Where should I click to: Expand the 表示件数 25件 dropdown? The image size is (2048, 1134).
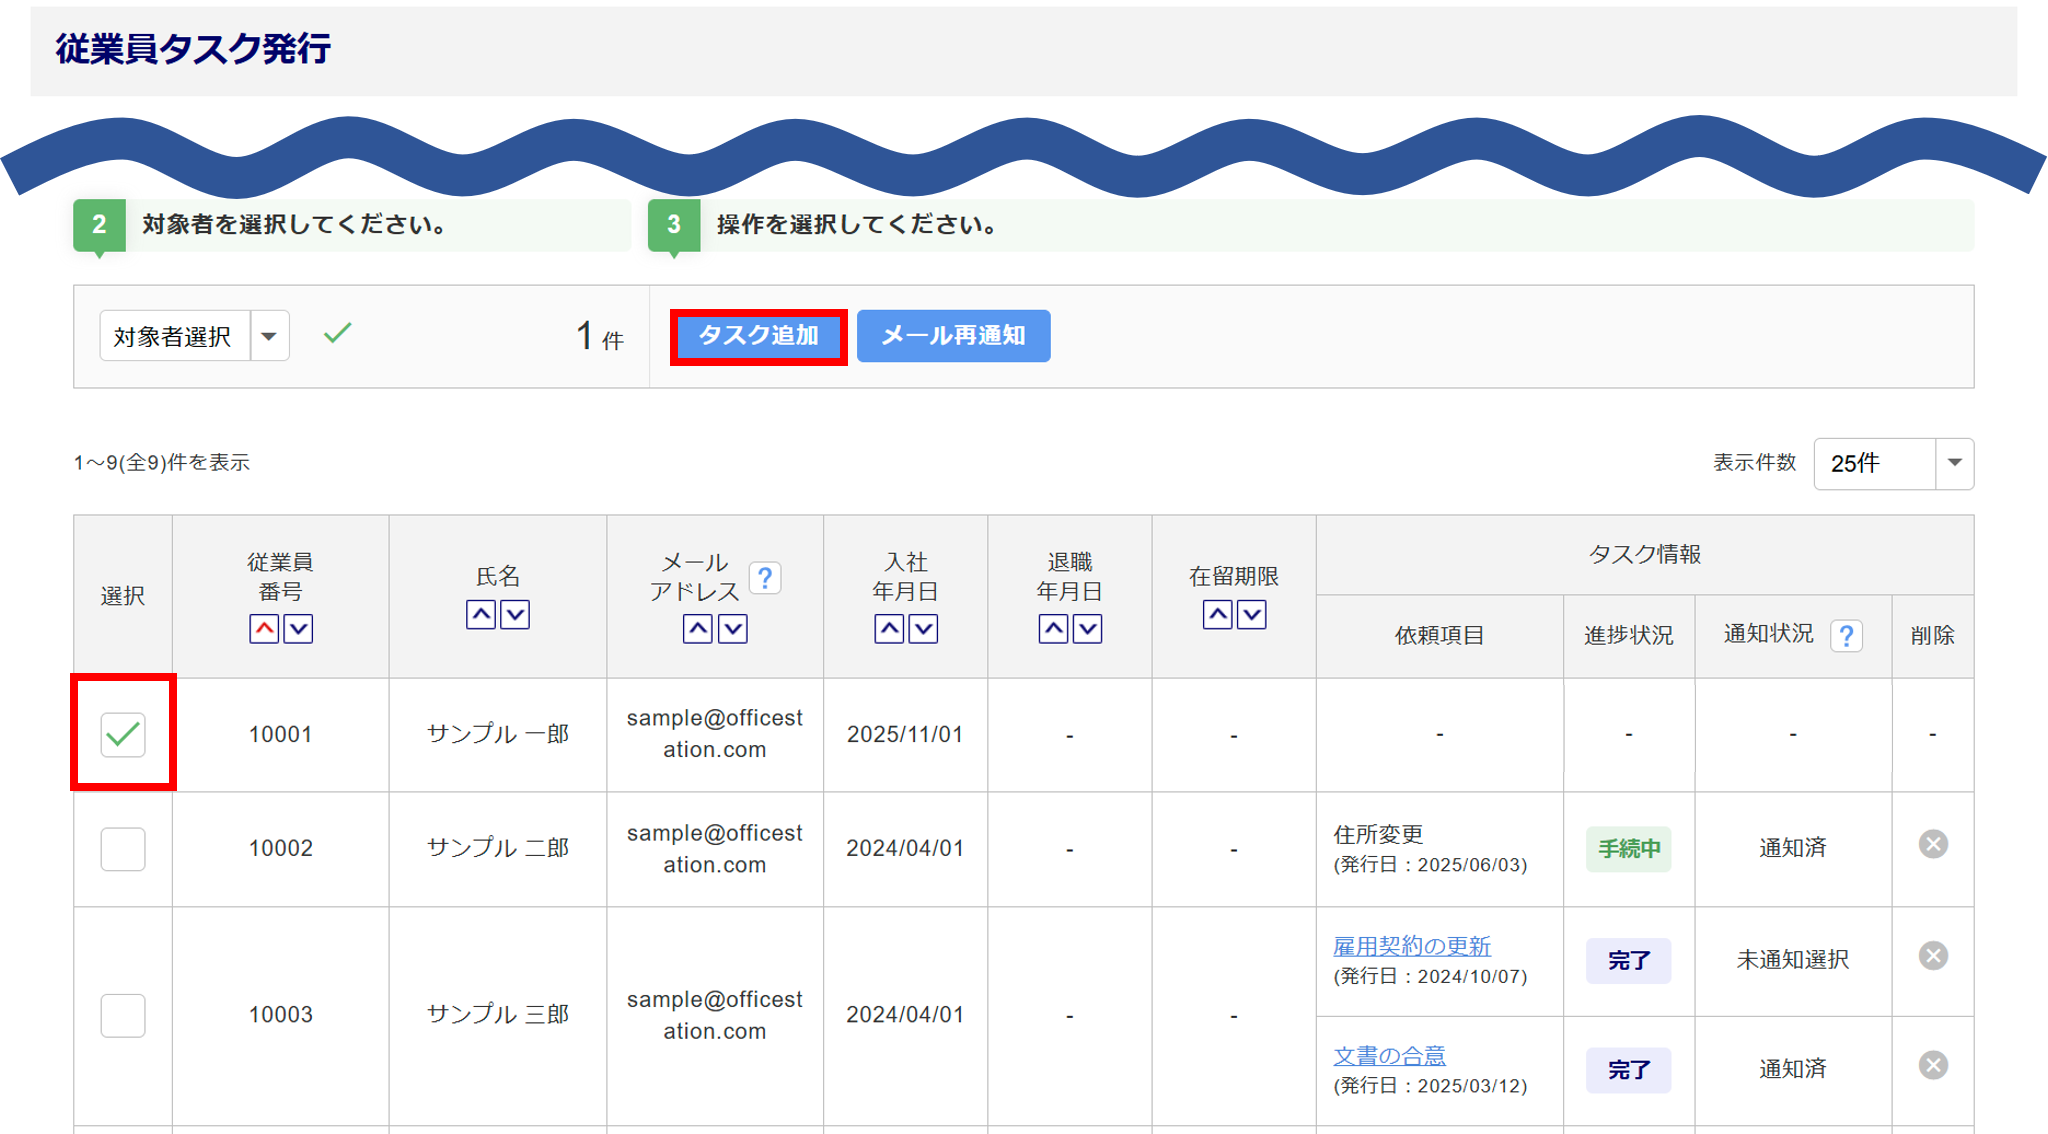point(1954,463)
